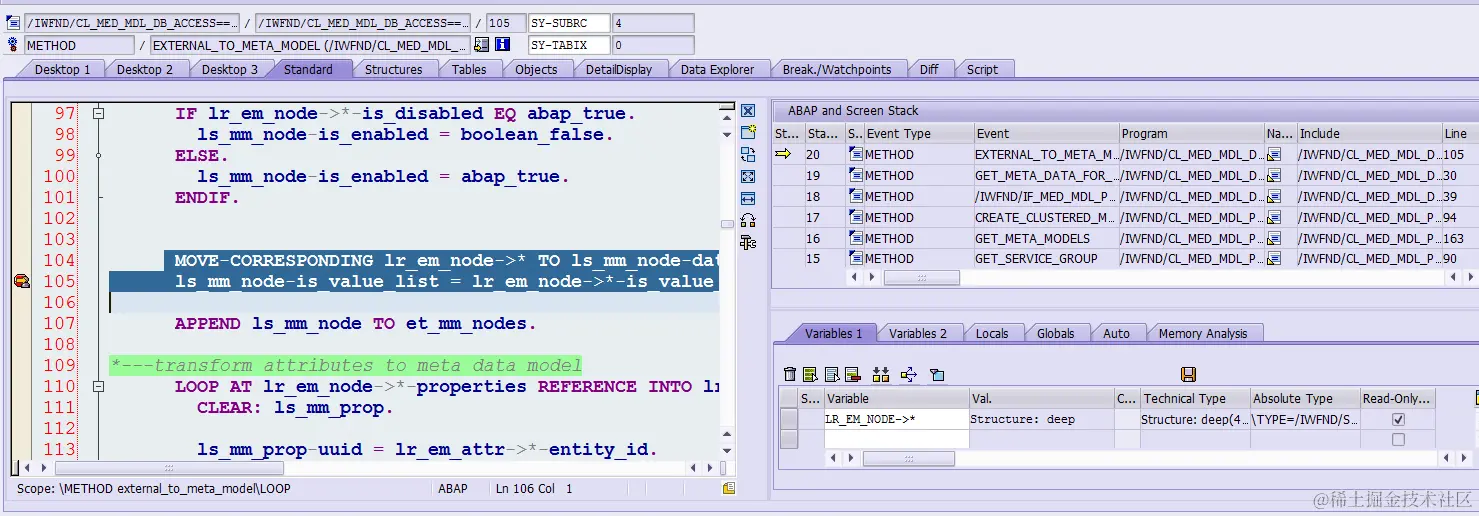1479x516 pixels.
Task: Click the horizontal maximize icon beside editor
Action: tap(747, 198)
